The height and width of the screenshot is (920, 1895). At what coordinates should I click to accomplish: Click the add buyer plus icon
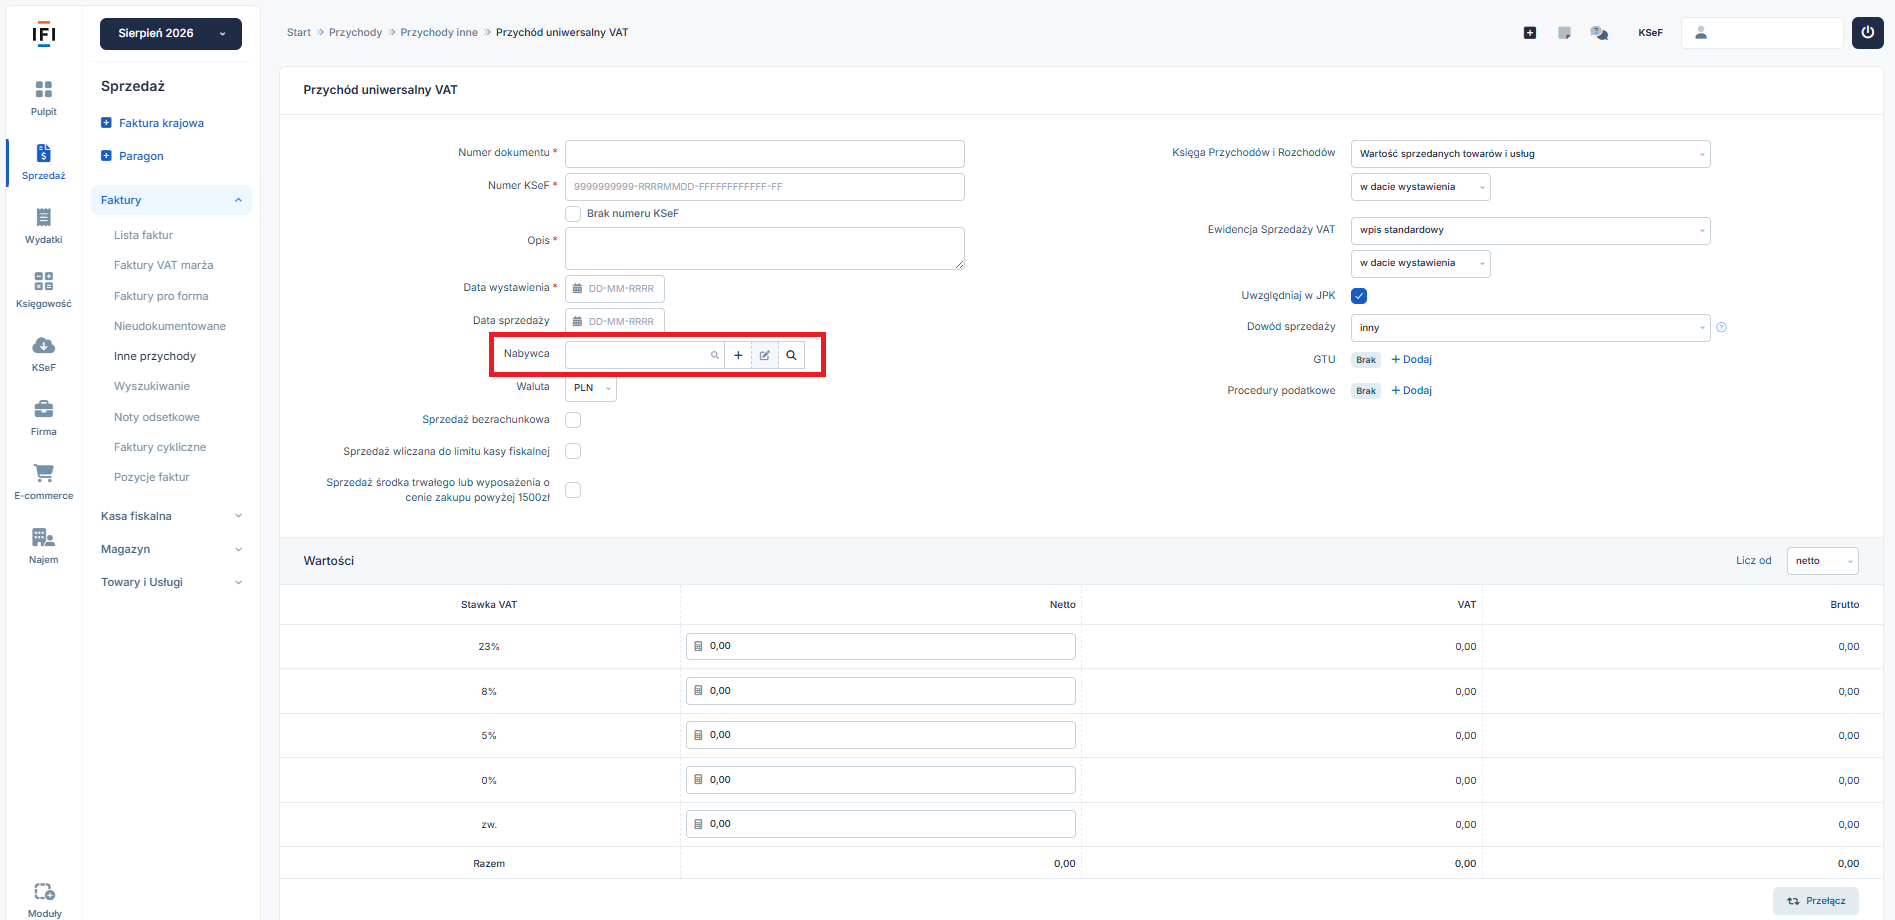[x=738, y=355]
